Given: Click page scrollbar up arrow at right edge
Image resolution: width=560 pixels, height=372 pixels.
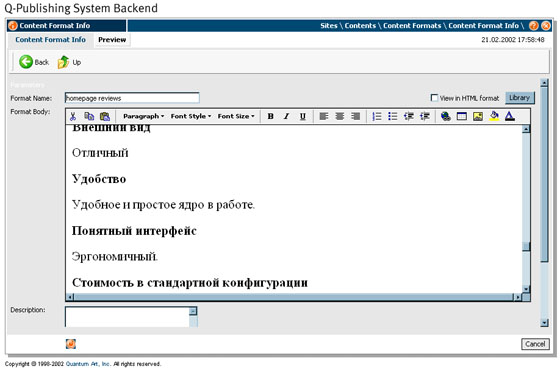Looking at the screenshot, I should [x=544, y=83].
